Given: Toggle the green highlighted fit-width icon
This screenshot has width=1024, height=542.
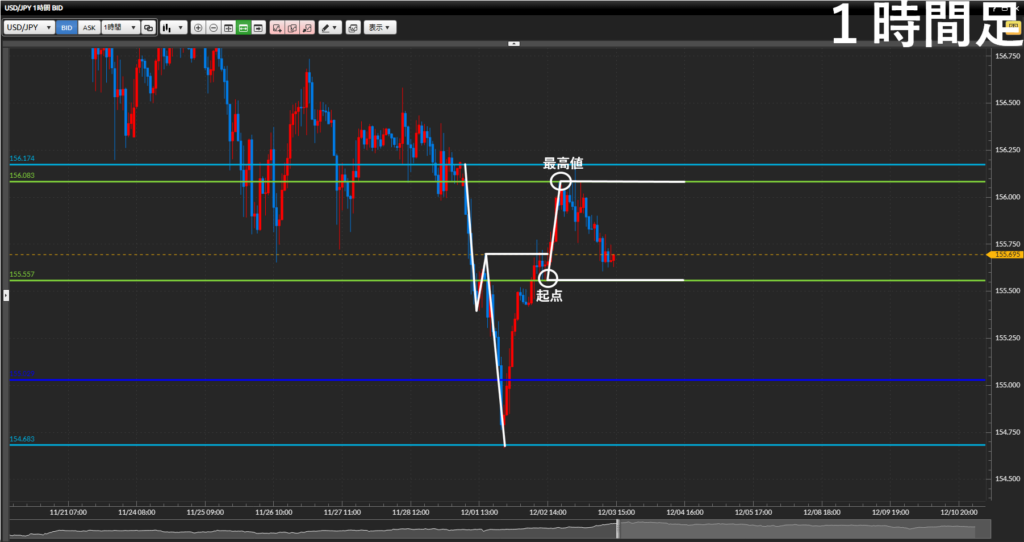Looking at the screenshot, I should click(243, 27).
